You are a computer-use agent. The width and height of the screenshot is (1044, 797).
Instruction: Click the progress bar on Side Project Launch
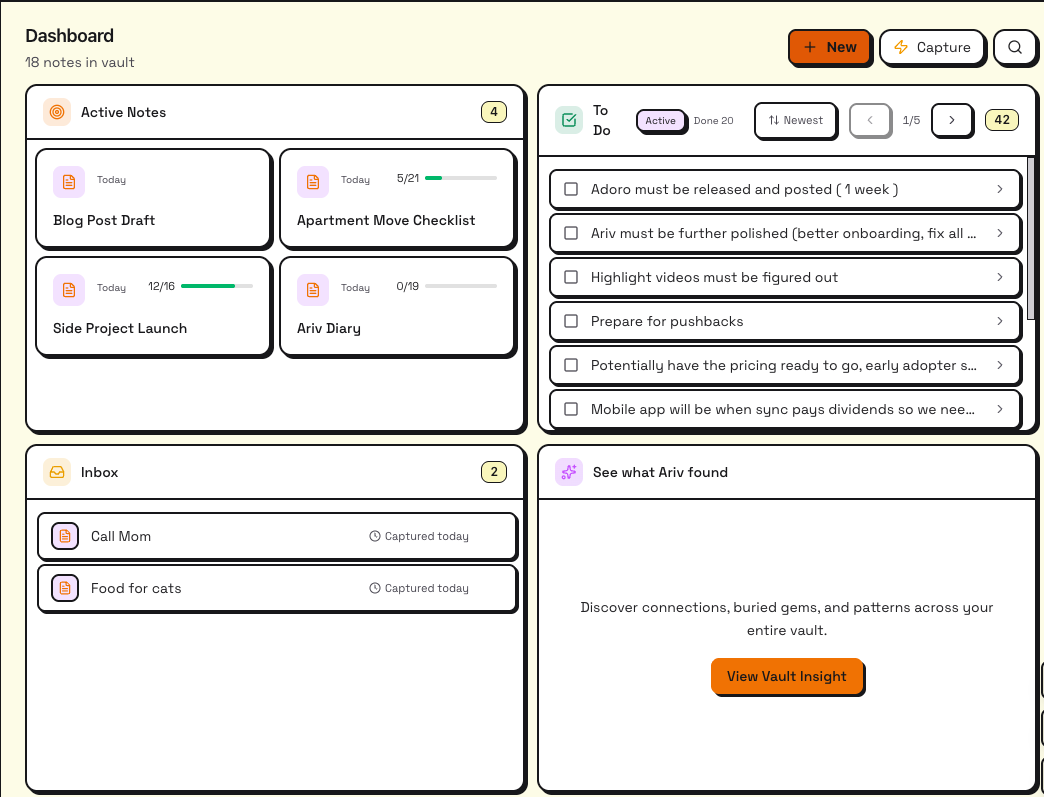click(x=217, y=286)
